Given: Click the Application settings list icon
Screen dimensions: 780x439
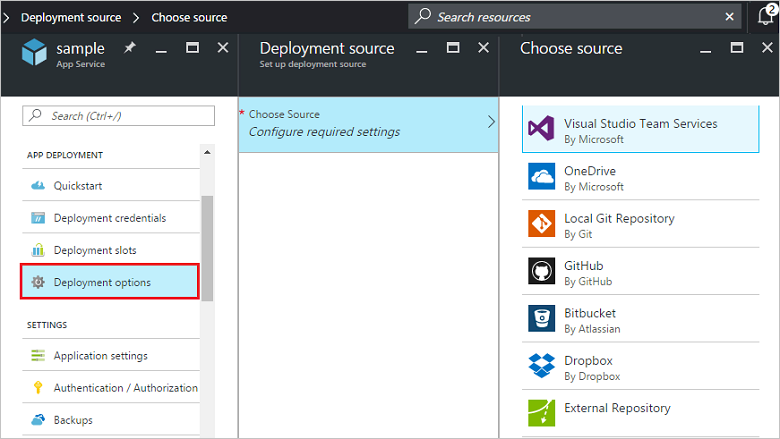Looking at the screenshot, I should pos(38,355).
